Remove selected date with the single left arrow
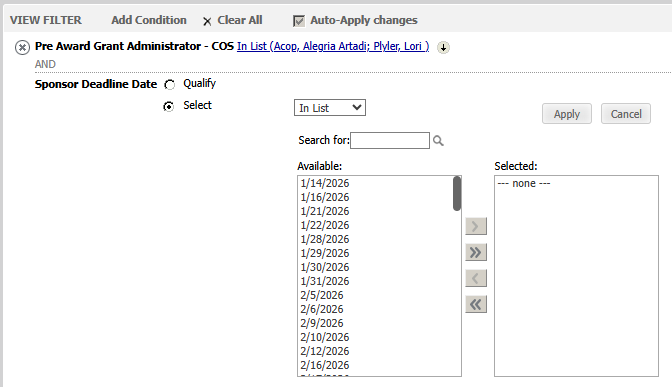 coord(476,279)
